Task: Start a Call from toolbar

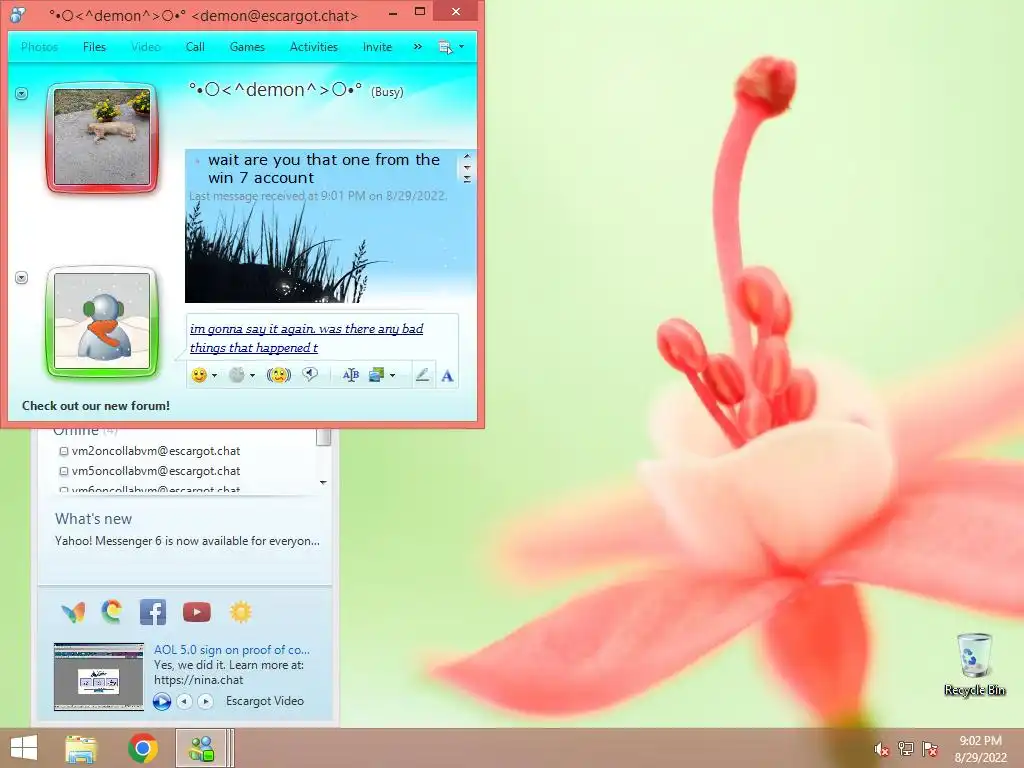Action: tap(195, 47)
